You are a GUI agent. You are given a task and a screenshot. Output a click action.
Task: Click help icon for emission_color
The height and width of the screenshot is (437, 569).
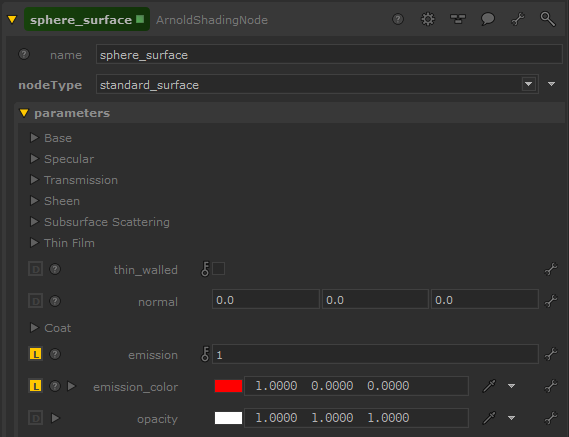55,386
